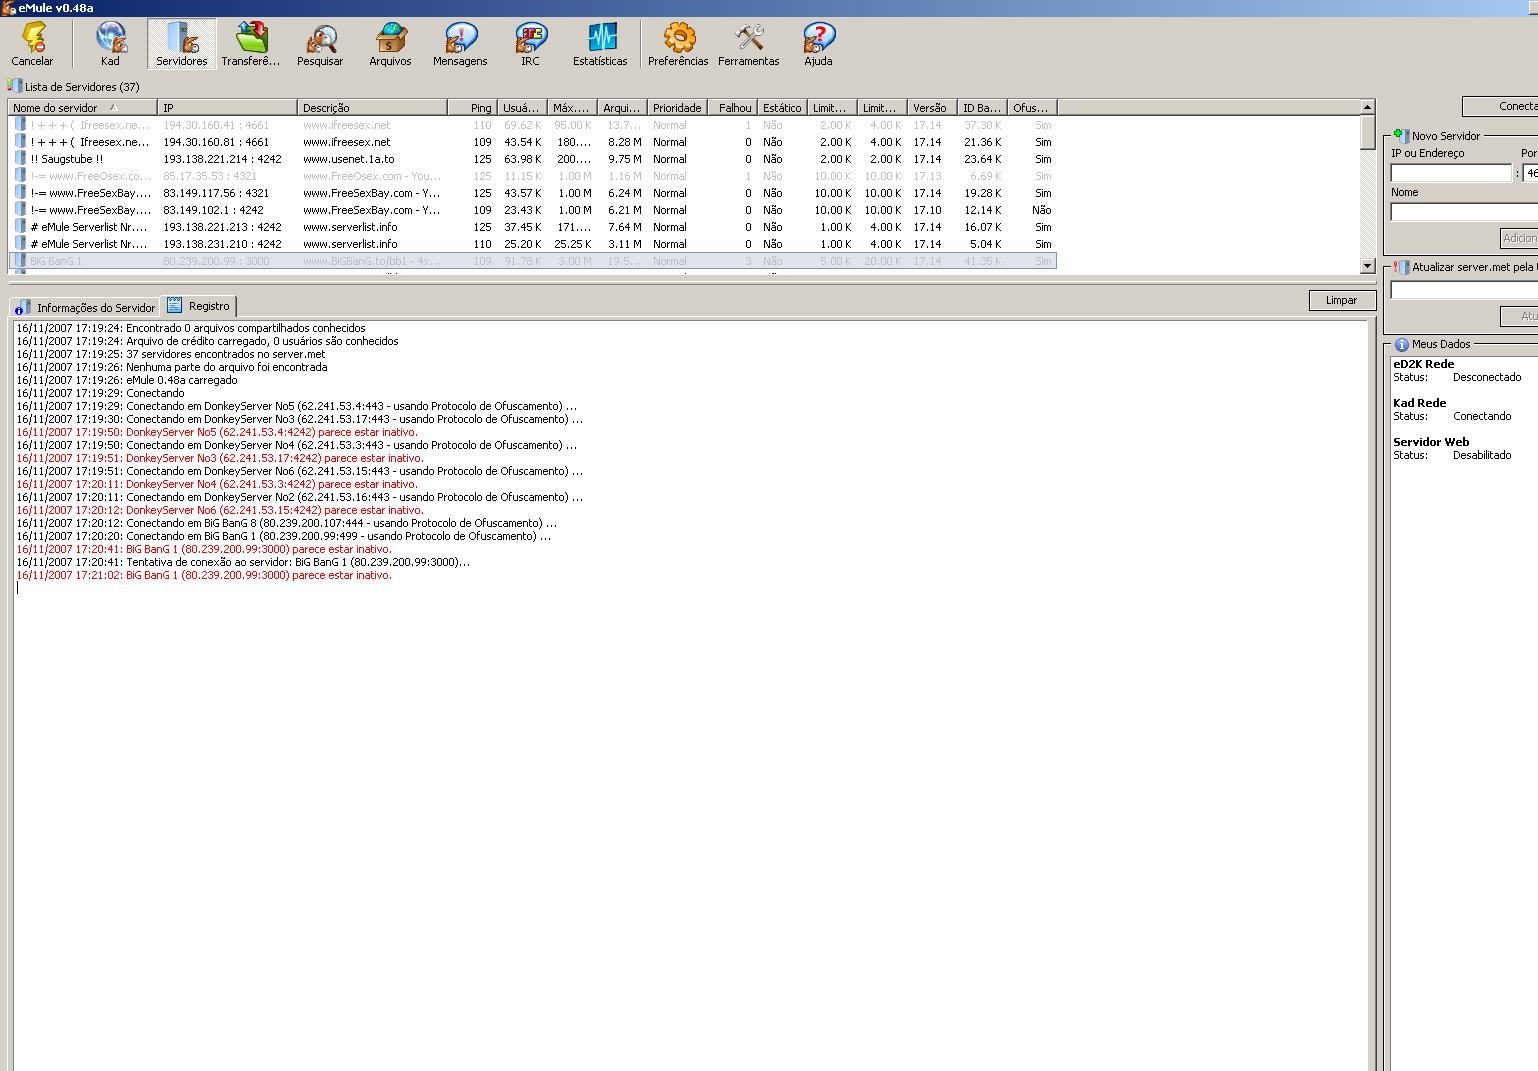The height and width of the screenshot is (1071, 1538).
Task: Open the IRC chat icon
Action: click(530, 45)
